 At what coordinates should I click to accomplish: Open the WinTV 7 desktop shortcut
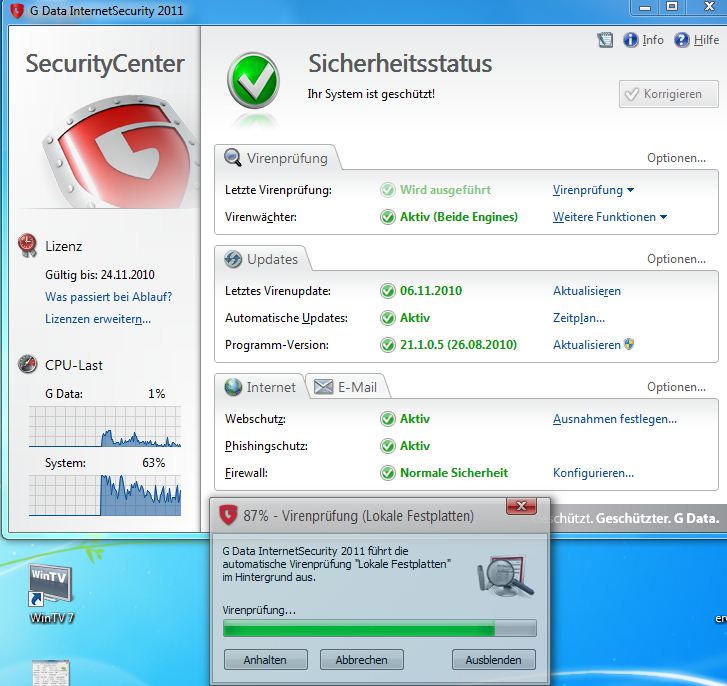point(51,593)
